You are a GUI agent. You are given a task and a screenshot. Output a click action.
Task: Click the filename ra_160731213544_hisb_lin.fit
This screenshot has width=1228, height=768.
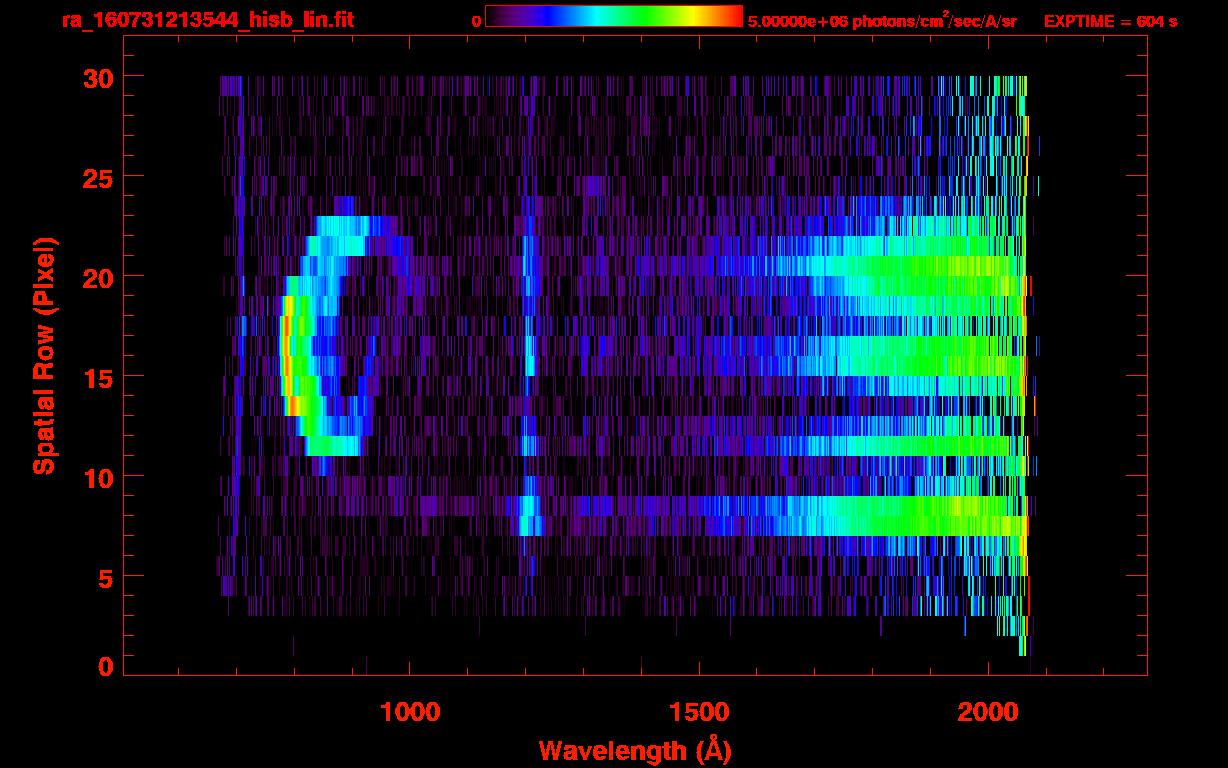click(x=207, y=21)
